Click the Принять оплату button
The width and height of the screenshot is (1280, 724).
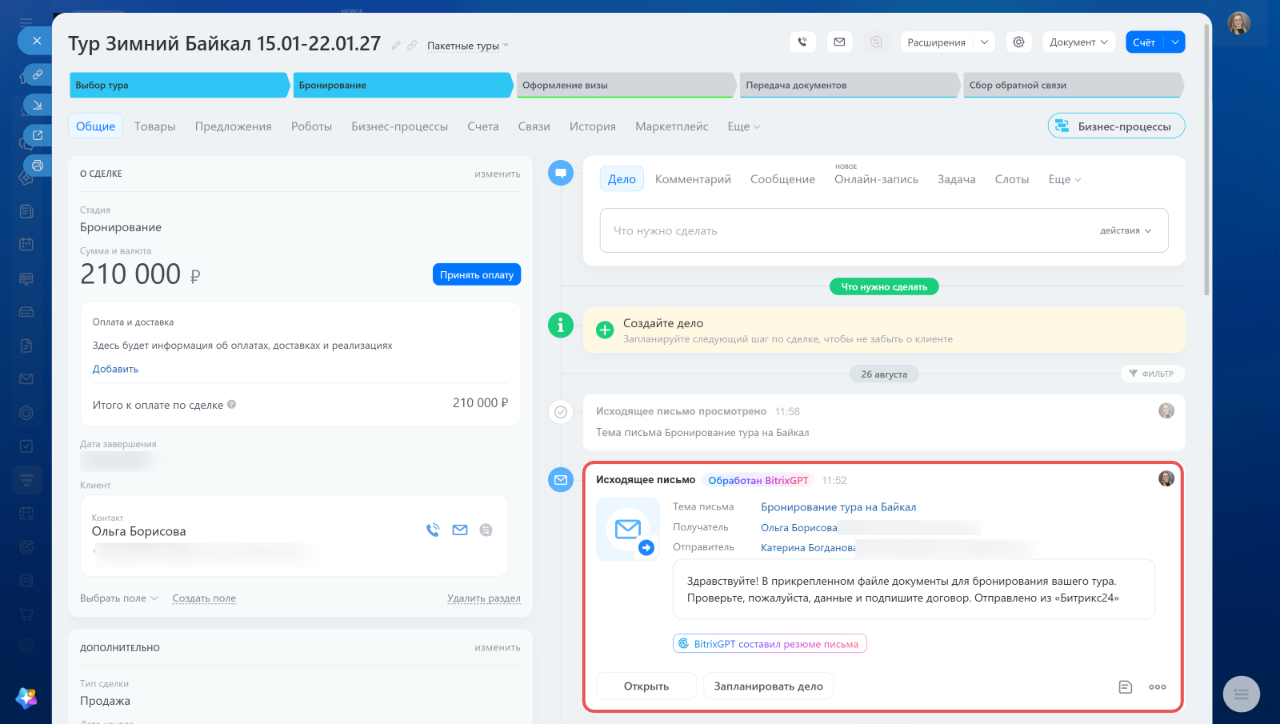pos(477,274)
